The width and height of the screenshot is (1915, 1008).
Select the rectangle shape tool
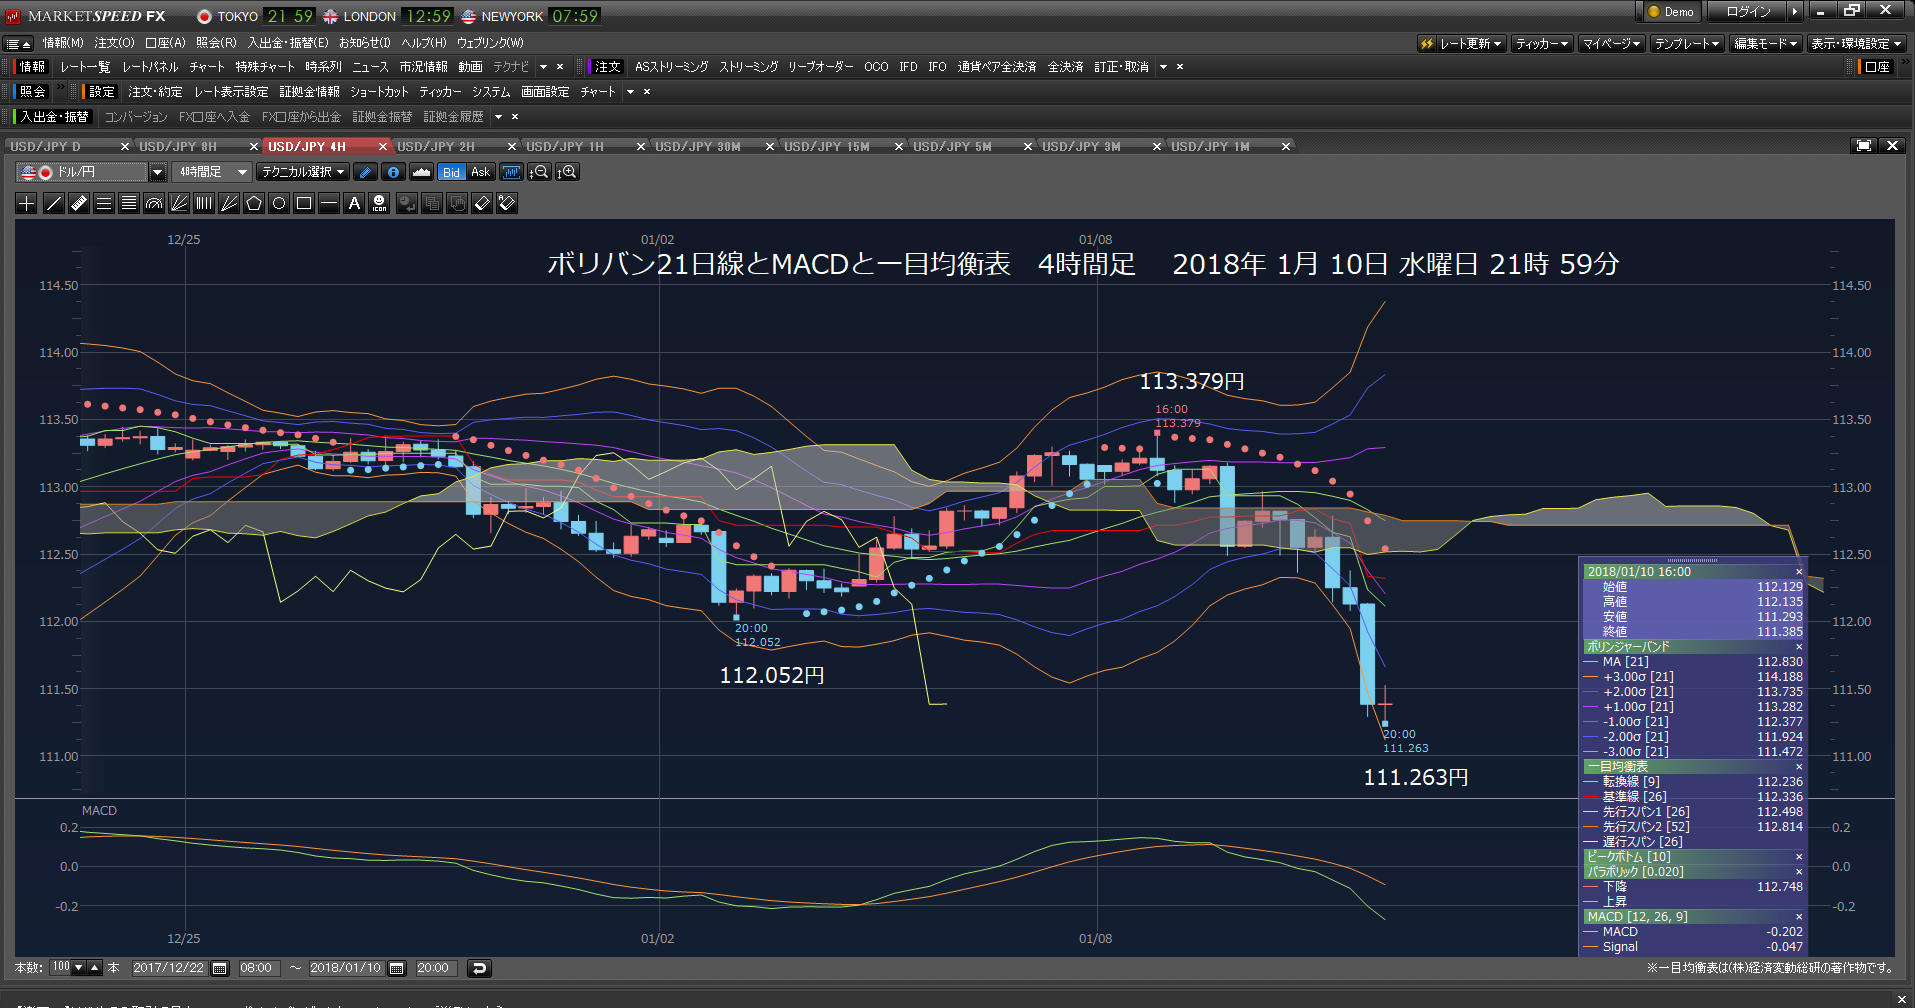304,203
